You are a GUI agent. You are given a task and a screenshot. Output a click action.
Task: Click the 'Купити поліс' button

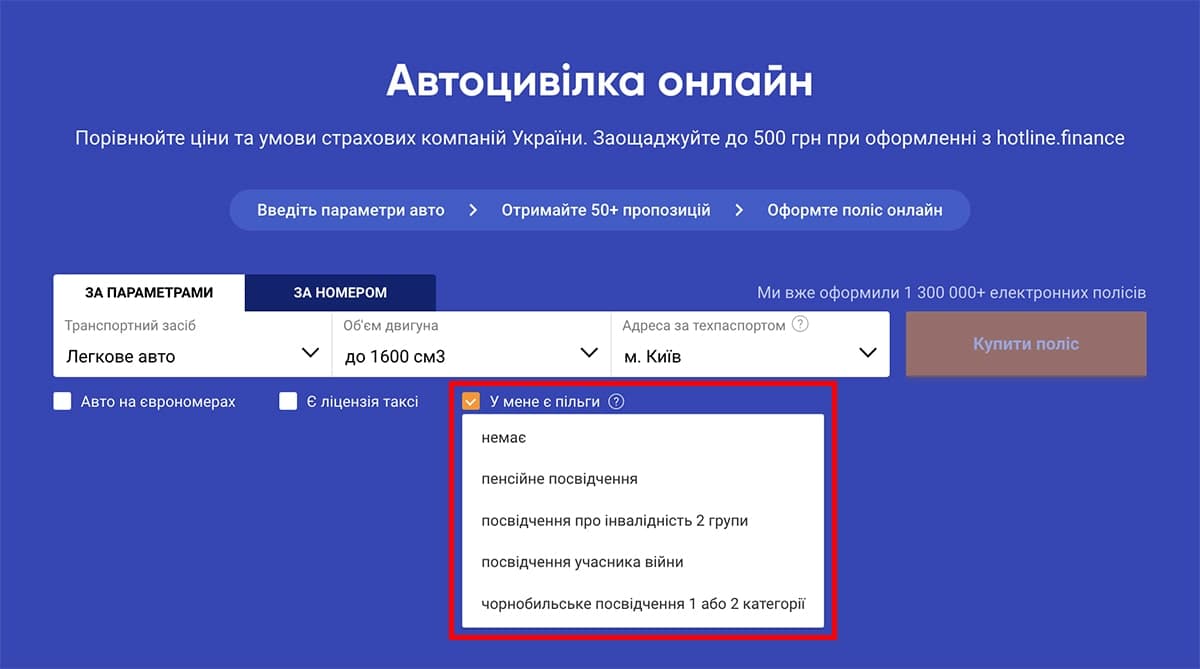coord(1026,344)
